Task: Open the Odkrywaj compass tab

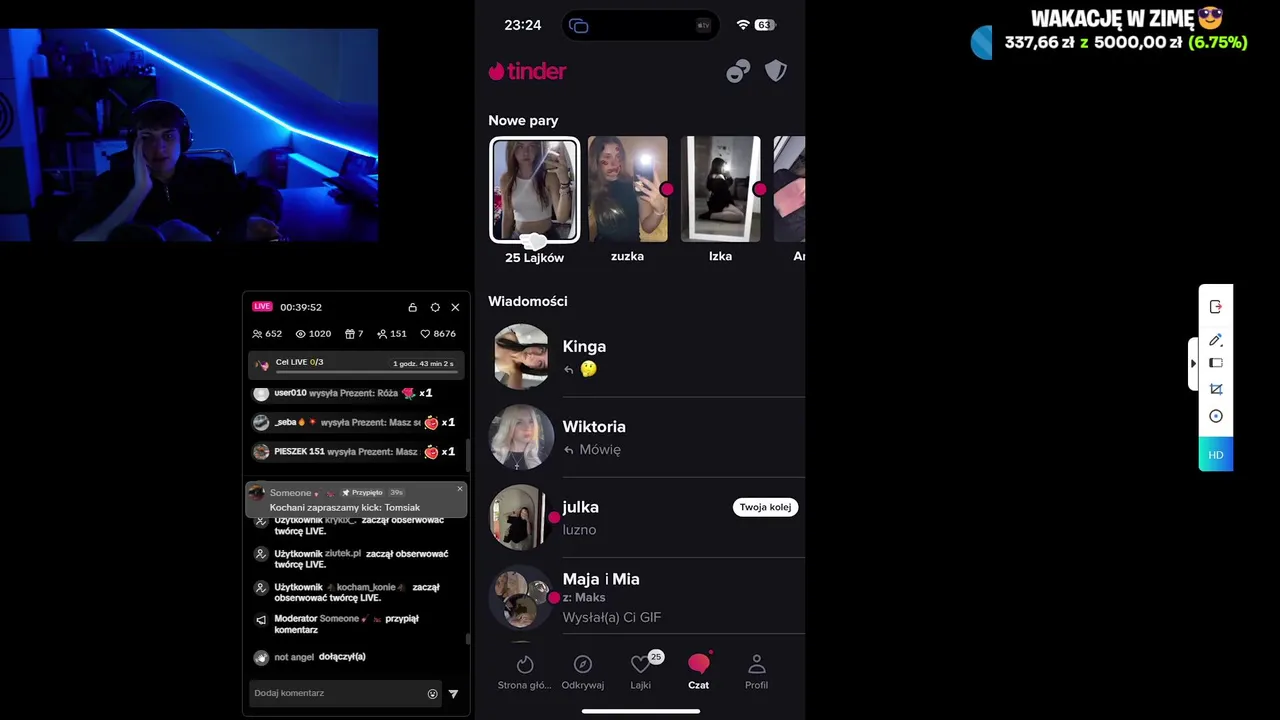Action: [583, 673]
